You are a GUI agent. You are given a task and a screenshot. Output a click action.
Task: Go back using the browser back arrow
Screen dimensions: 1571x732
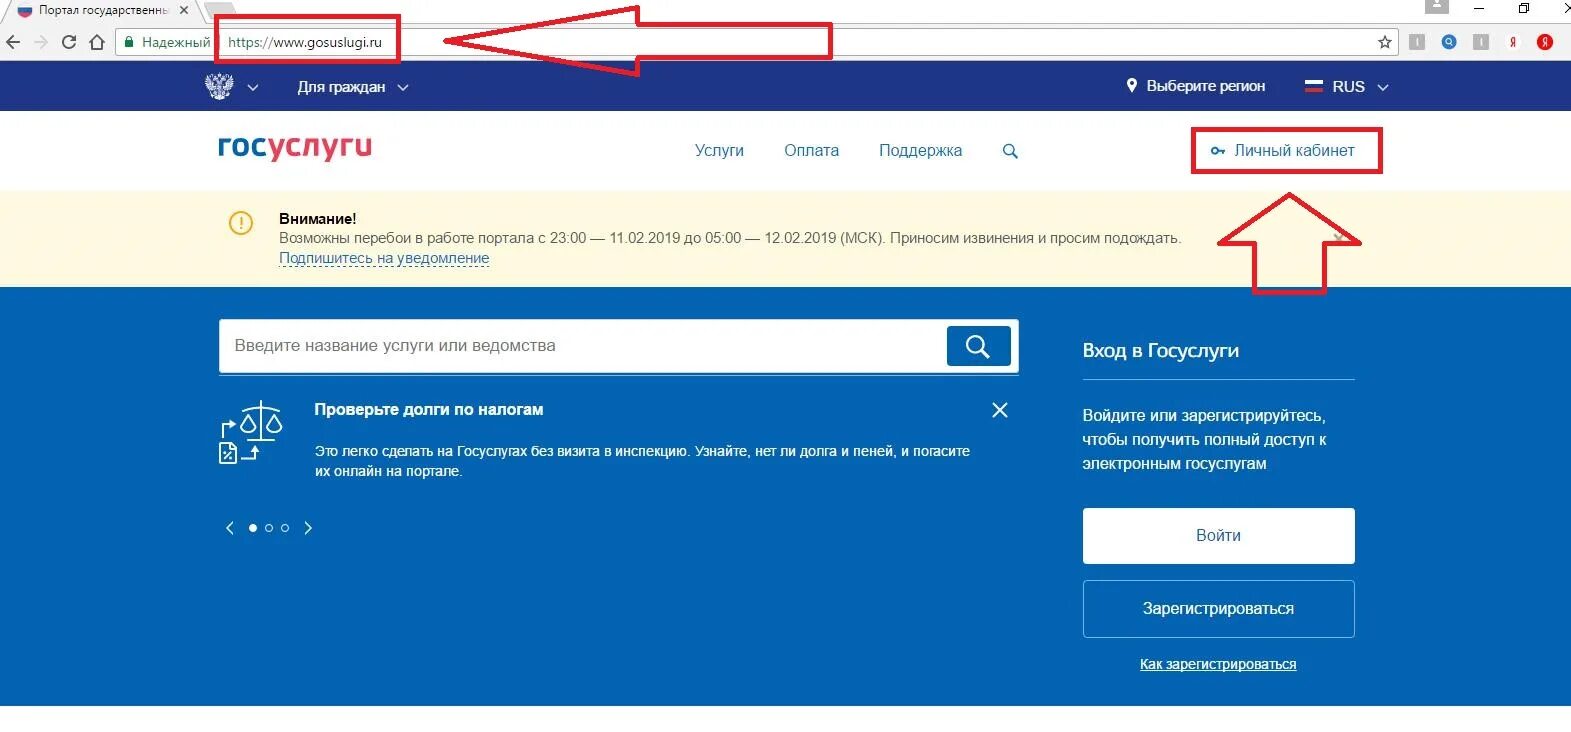(13, 42)
